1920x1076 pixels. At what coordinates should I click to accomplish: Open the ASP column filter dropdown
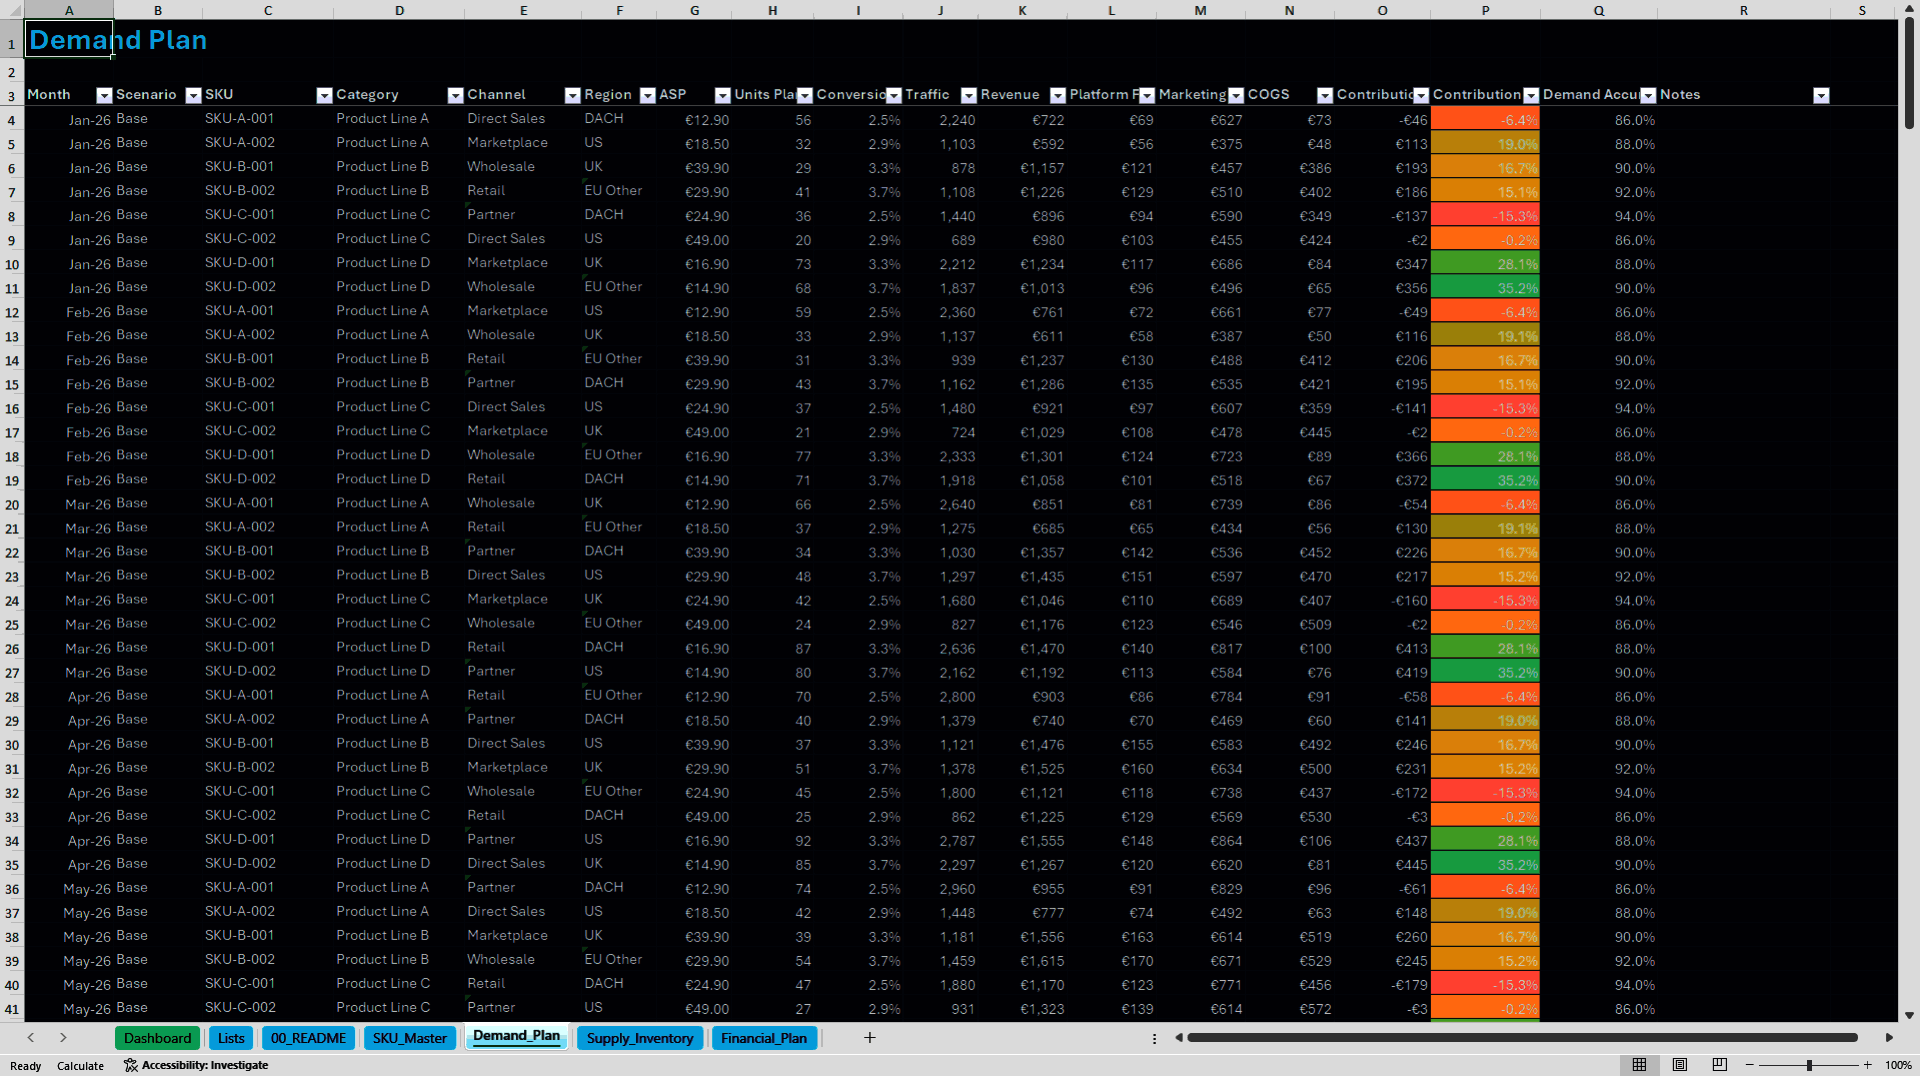pyautogui.click(x=722, y=95)
